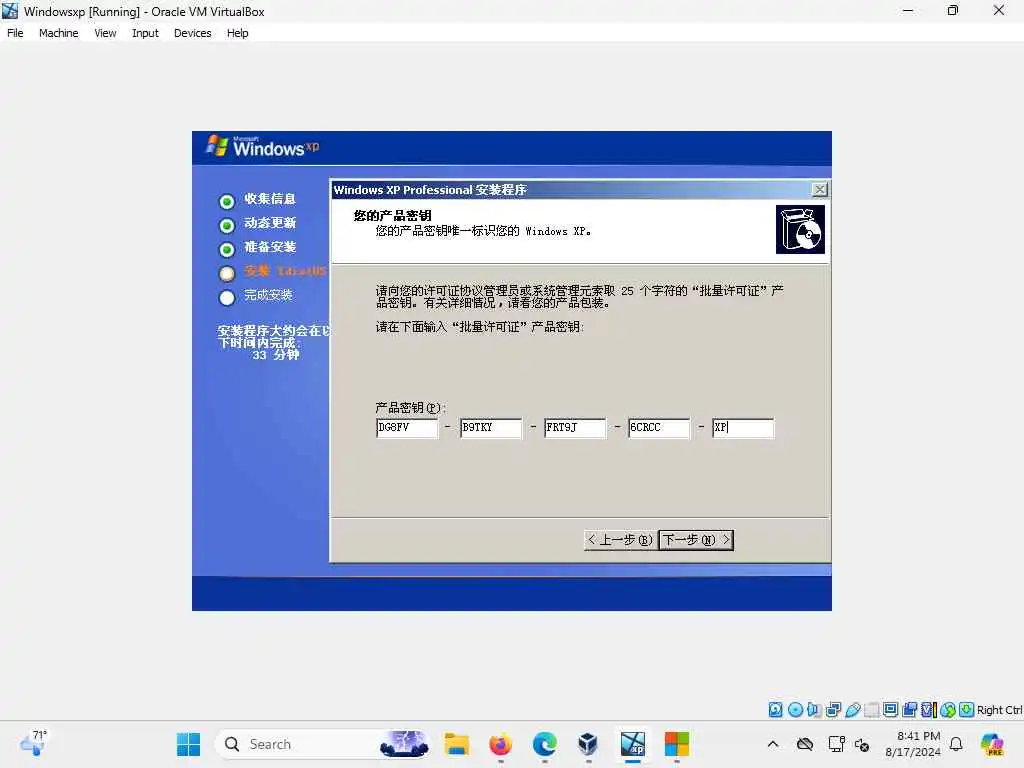Viewport: 1024px width, 768px height.
Task: Open the weather widget showing 71°
Action: (33, 744)
